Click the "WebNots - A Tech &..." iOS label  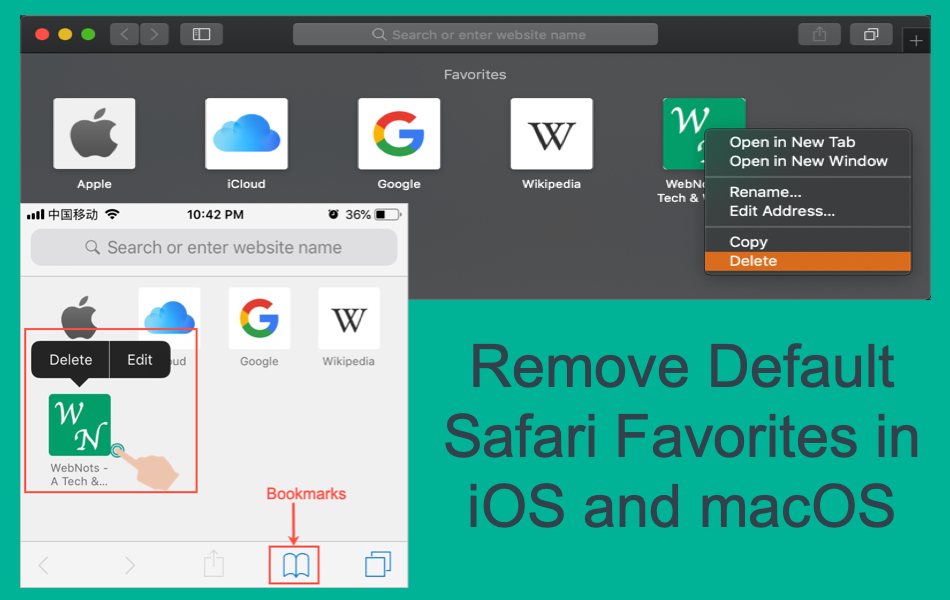click(x=79, y=475)
